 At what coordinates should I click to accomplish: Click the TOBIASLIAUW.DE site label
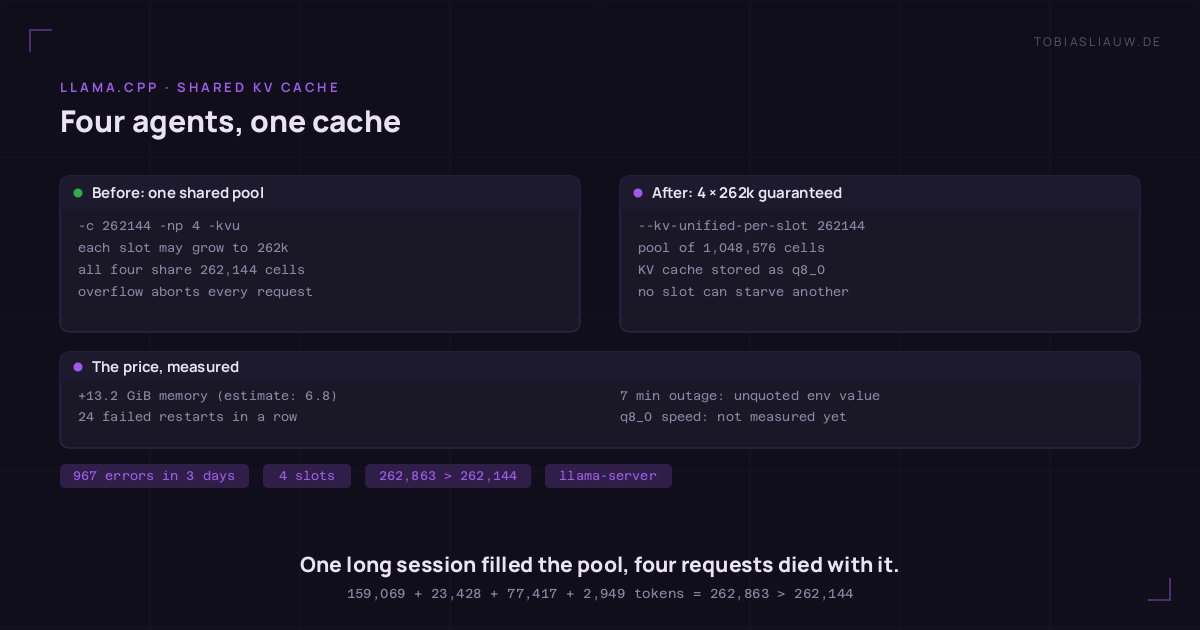(x=1097, y=41)
